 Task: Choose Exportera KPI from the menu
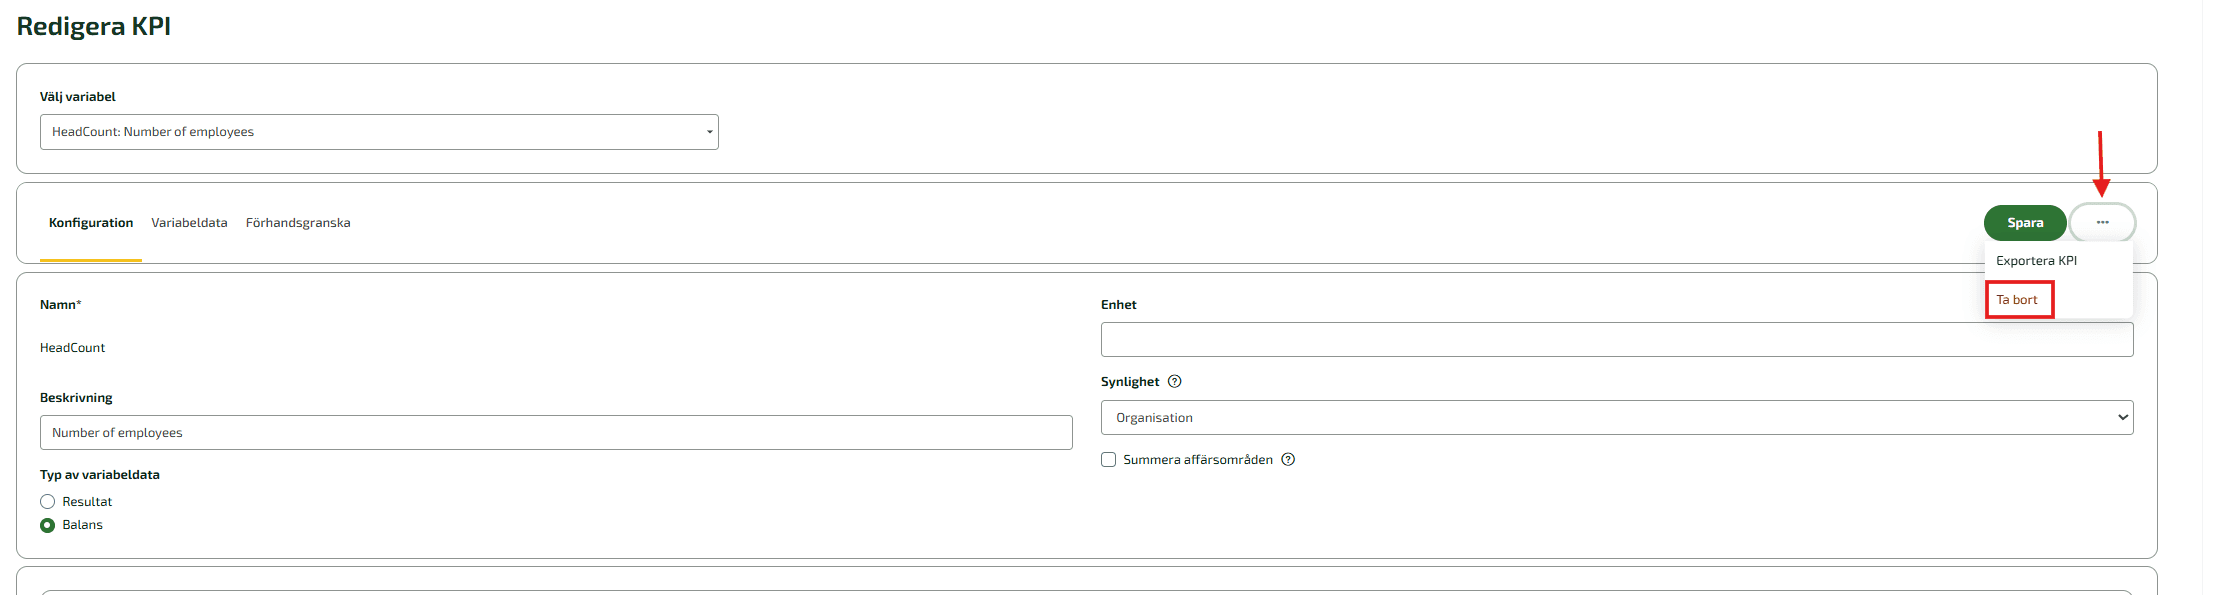point(2037,260)
